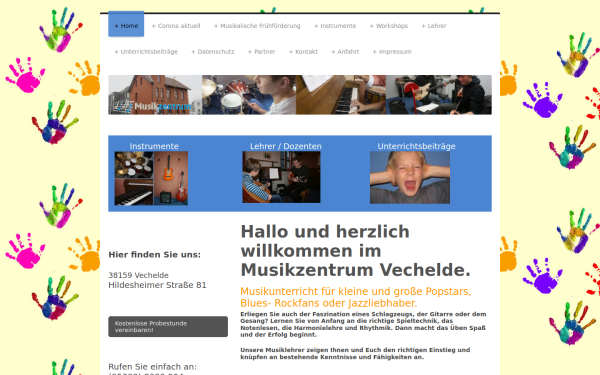Click the orange 'Musikunterricht für kleine und große Popstars' subtitle
This screenshot has width=600, height=375.
coord(356,297)
